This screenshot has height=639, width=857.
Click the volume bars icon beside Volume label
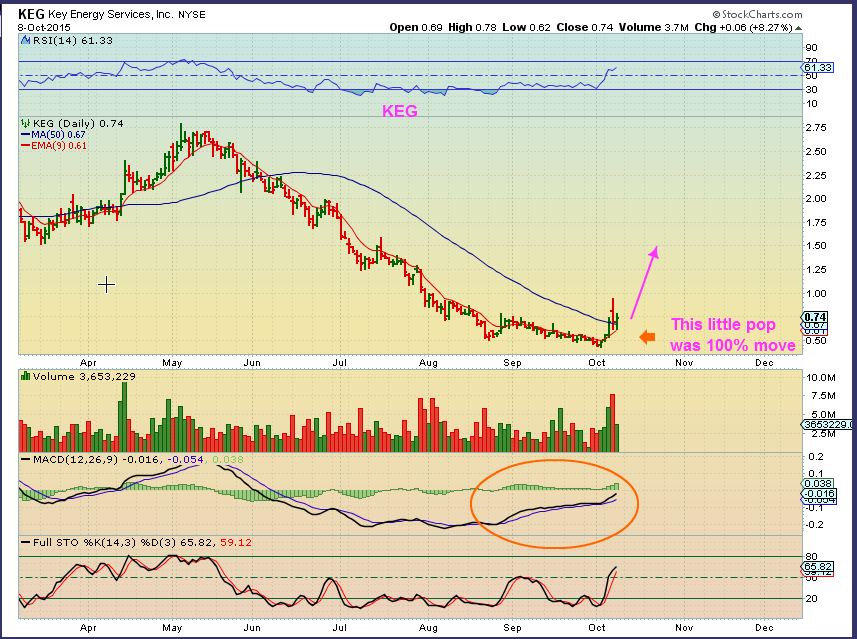[25, 376]
